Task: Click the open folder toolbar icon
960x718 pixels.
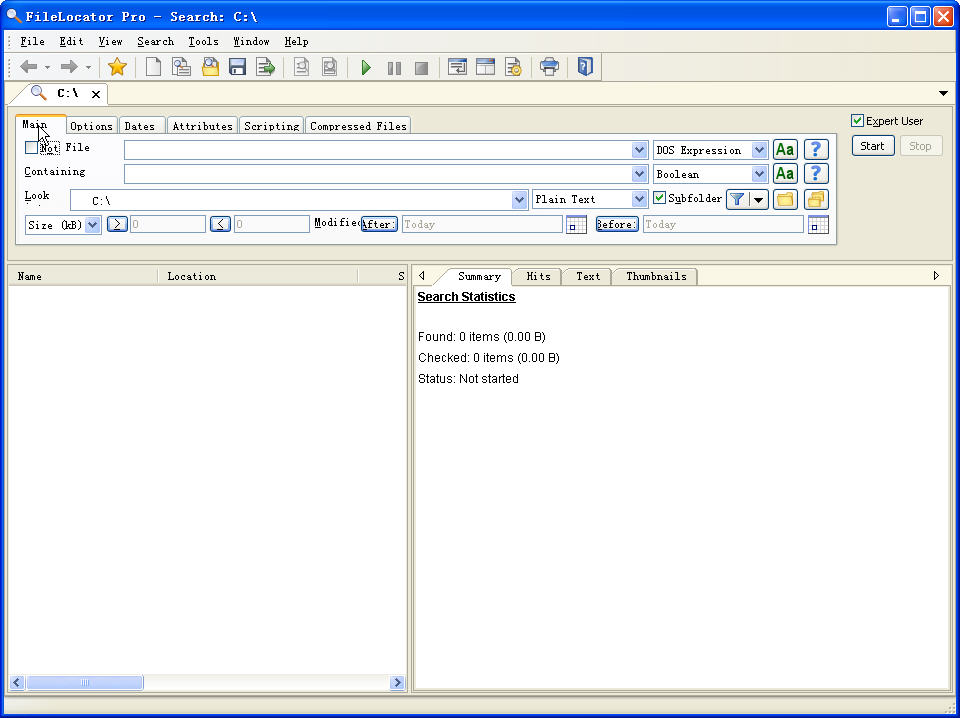Action: (x=210, y=67)
